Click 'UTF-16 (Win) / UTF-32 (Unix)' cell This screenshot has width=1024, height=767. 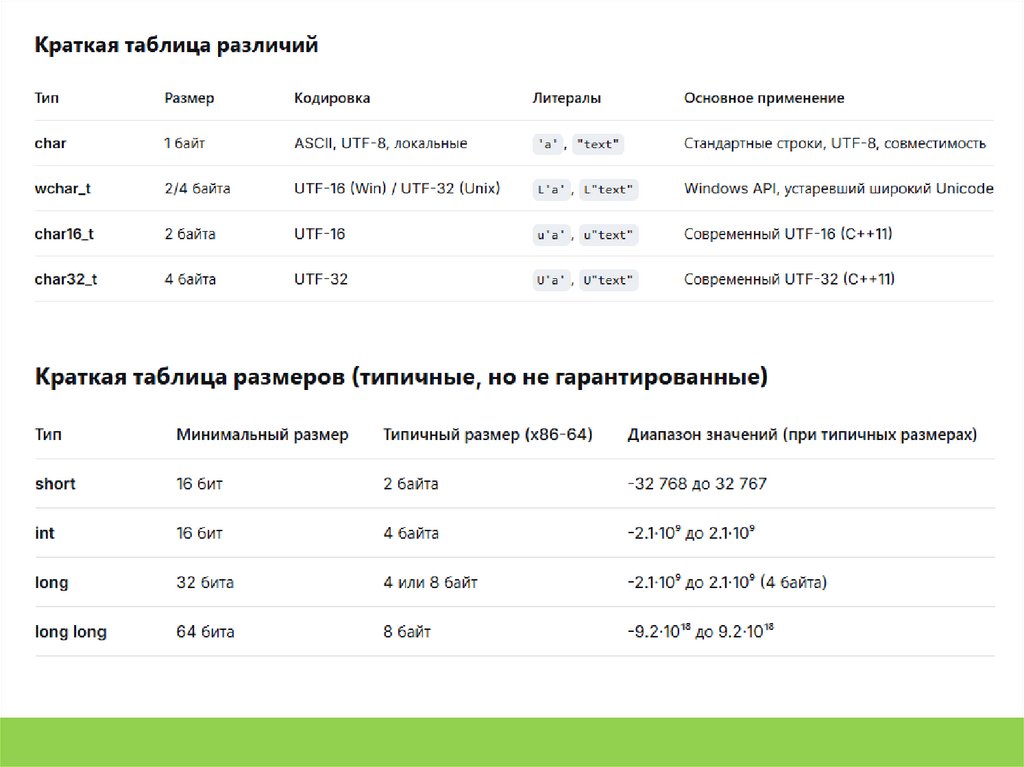(397, 188)
